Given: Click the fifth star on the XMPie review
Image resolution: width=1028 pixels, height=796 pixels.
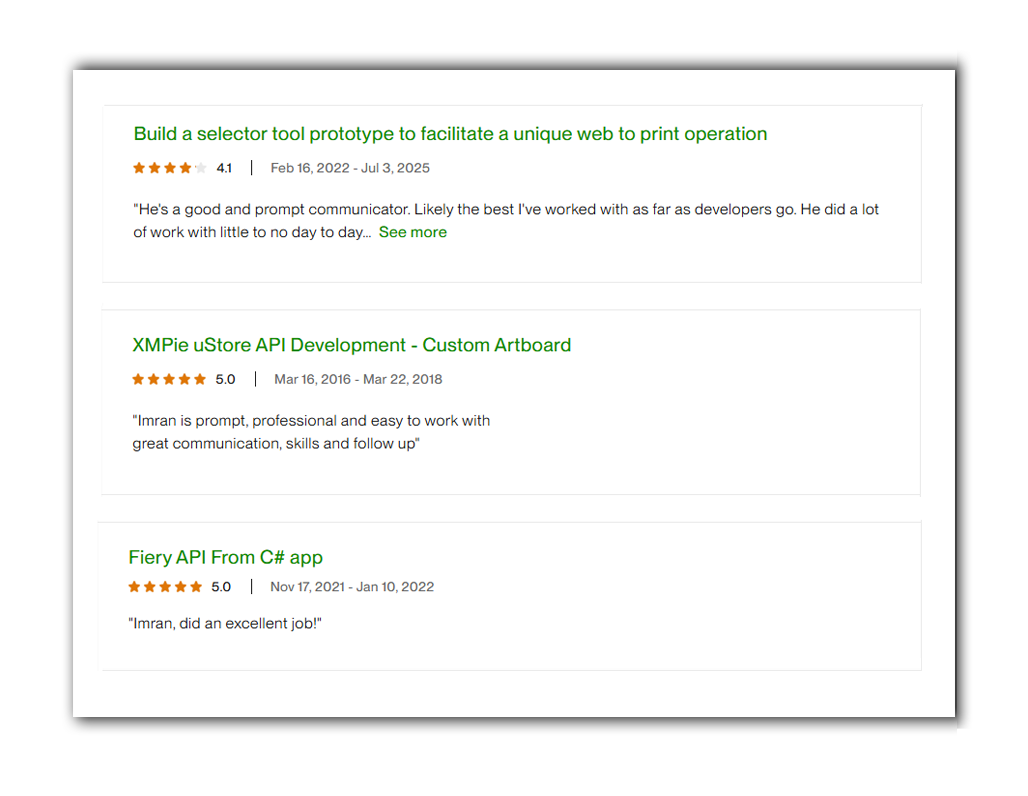Looking at the screenshot, I should pos(197,380).
